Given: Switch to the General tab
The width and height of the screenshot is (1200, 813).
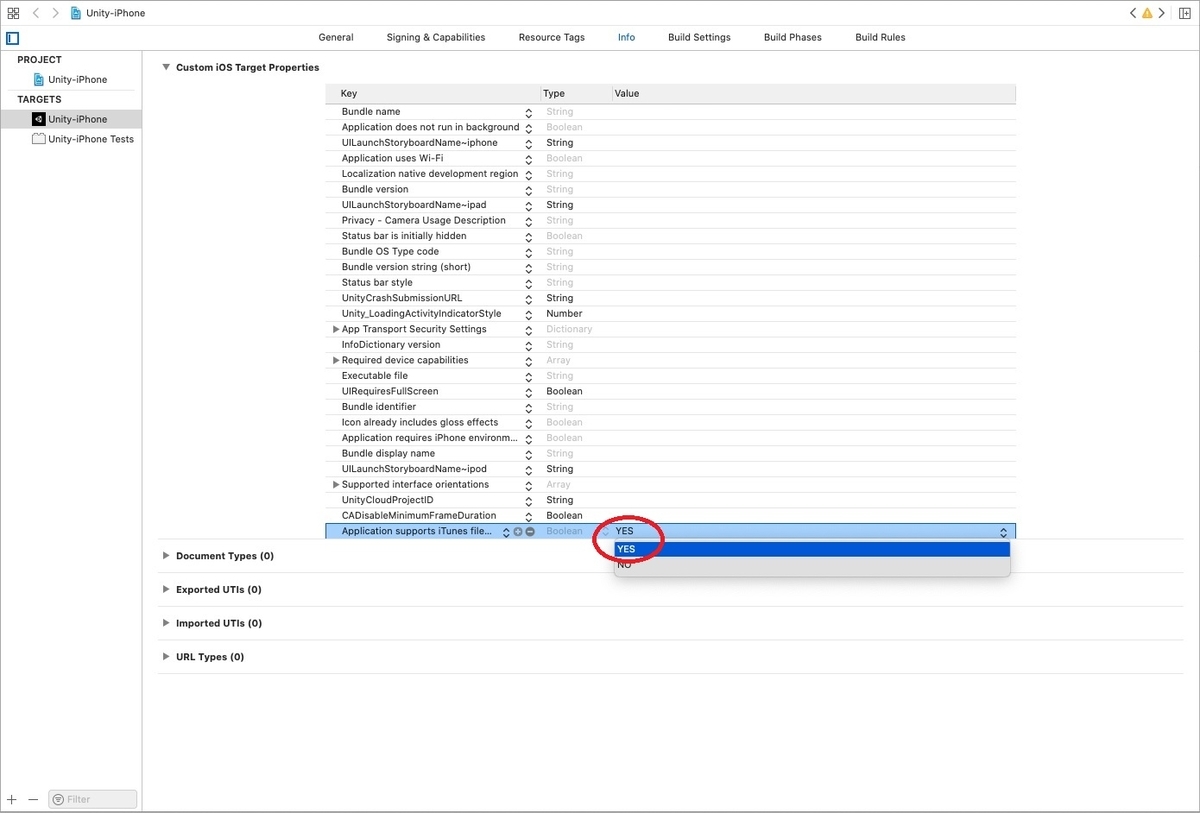Looking at the screenshot, I should coord(336,37).
